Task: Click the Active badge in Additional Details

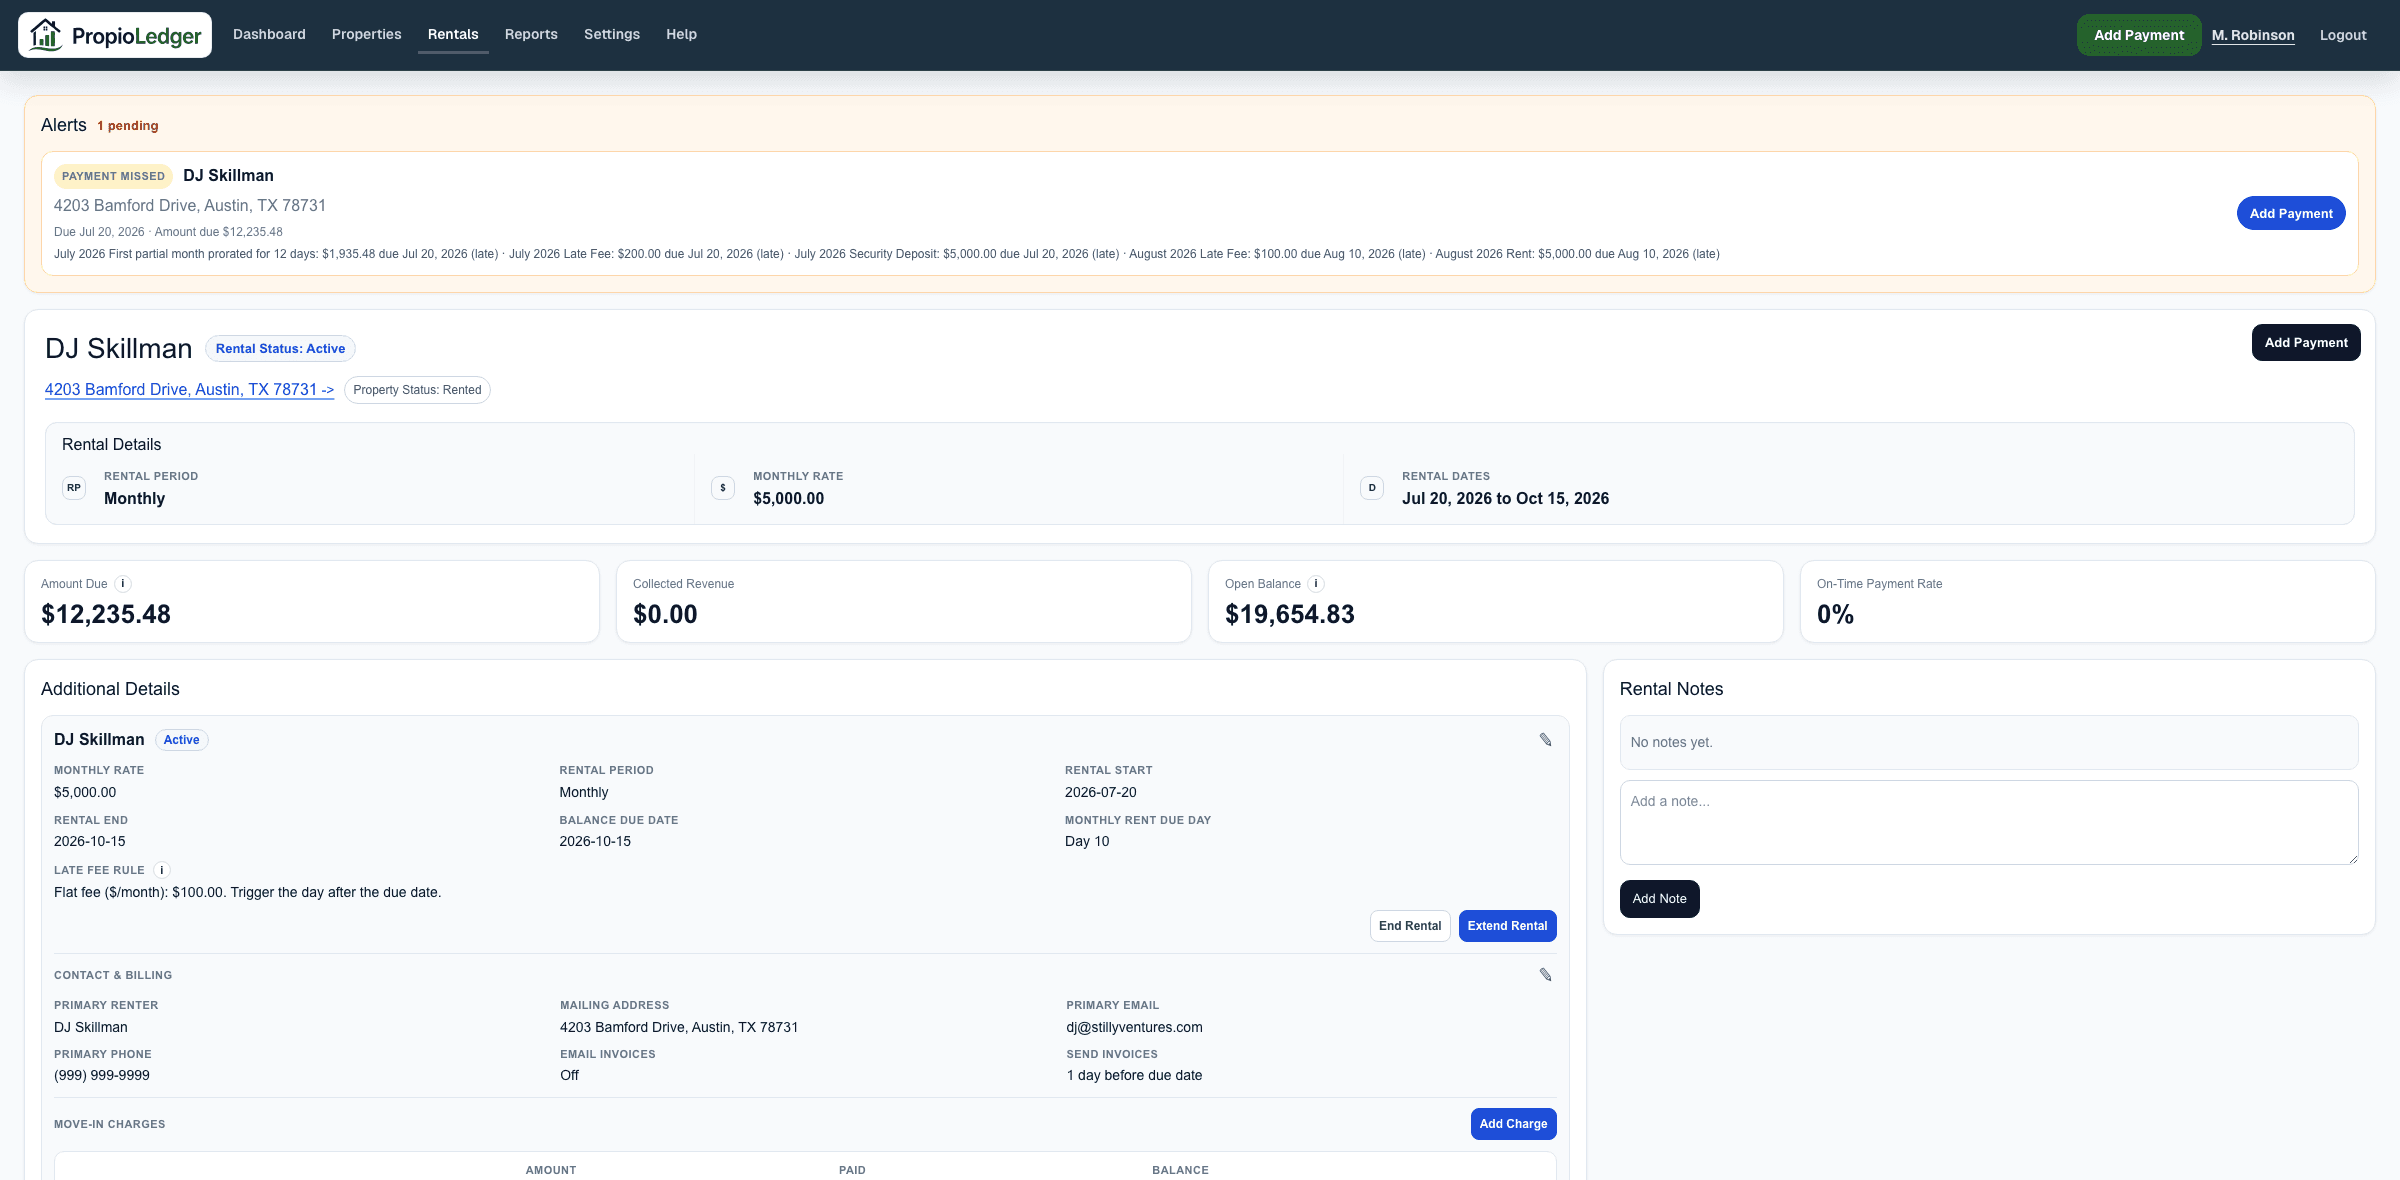Action: click(x=181, y=740)
